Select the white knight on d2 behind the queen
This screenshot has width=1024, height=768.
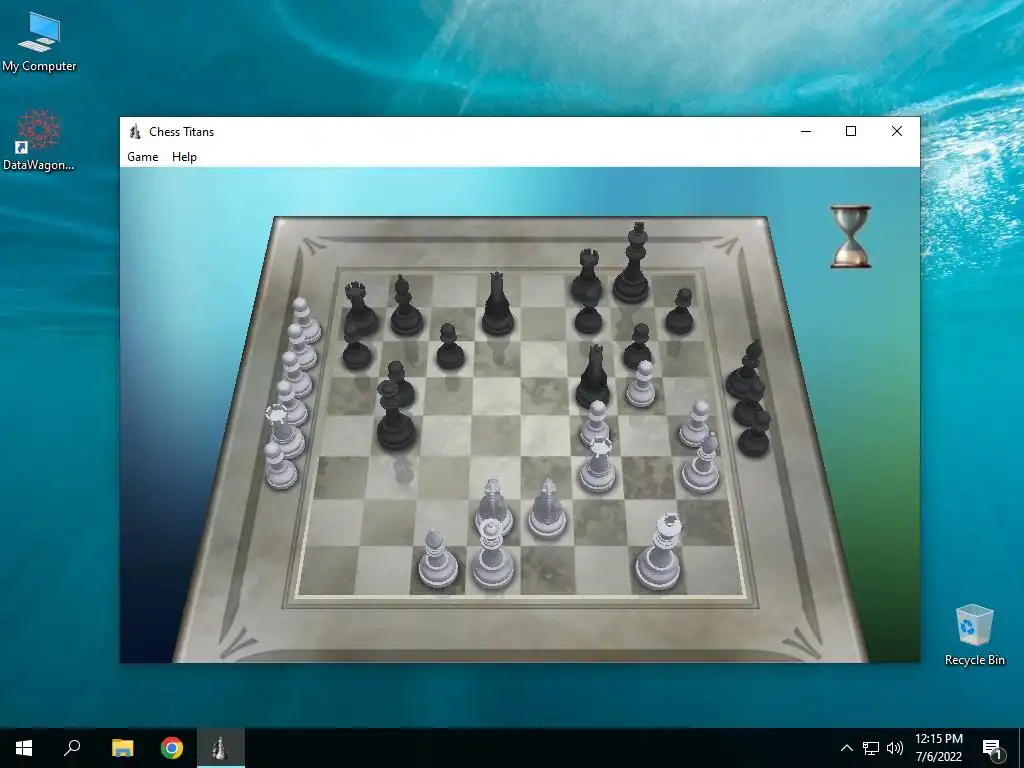pyautogui.click(x=494, y=500)
